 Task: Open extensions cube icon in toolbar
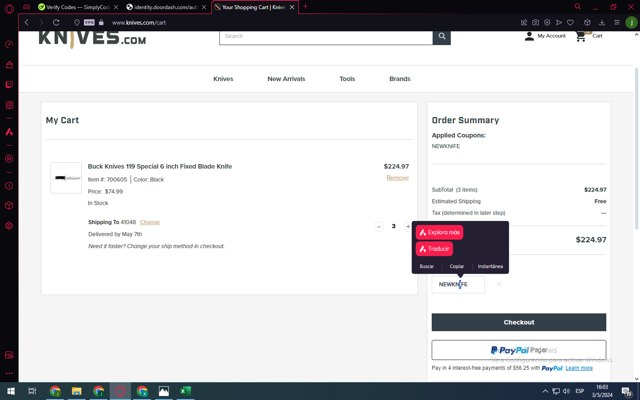coord(587,22)
